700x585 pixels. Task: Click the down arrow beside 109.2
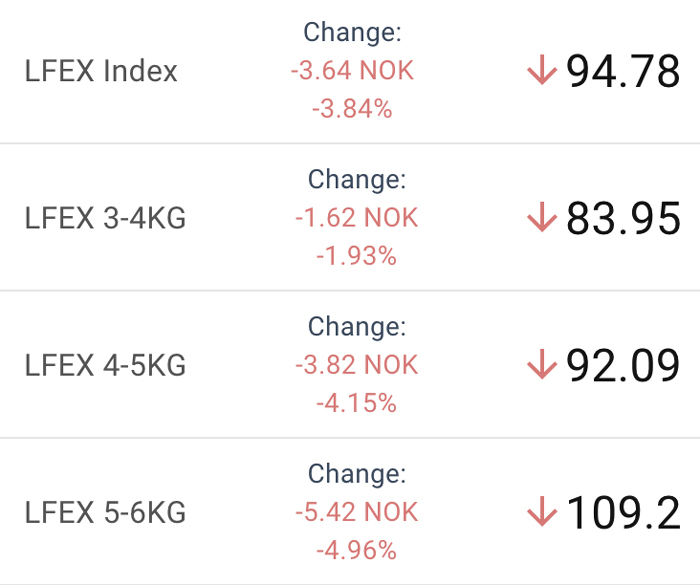click(x=541, y=512)
